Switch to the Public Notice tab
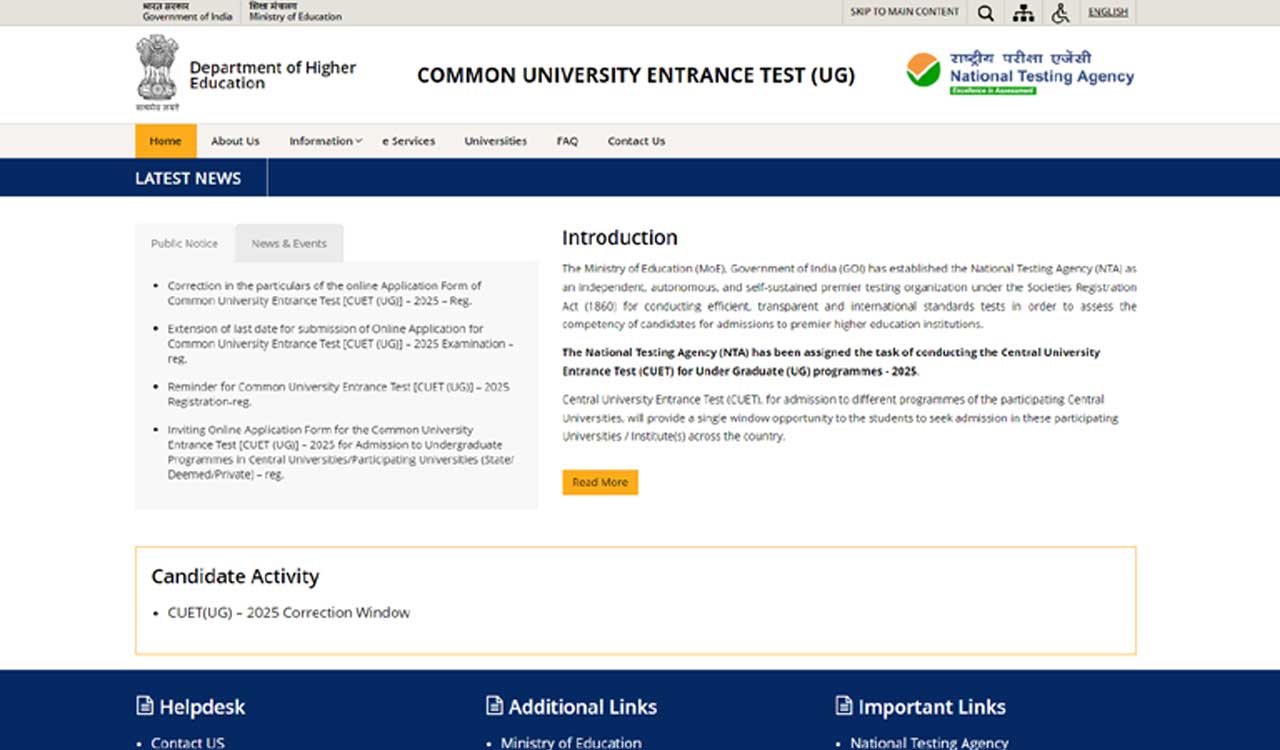Screen dimensions: 1280x750 pos(183,243)
